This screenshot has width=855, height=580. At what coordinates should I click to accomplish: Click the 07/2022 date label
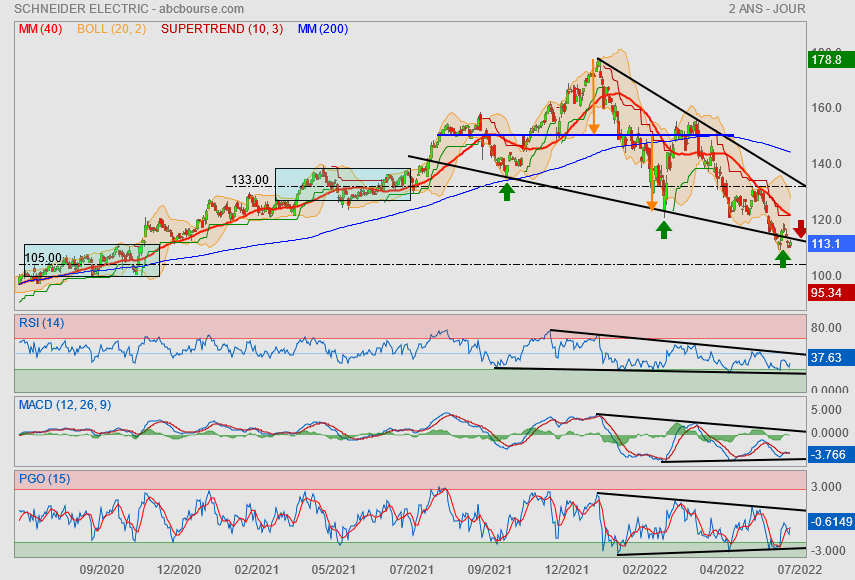coord(799,570)
